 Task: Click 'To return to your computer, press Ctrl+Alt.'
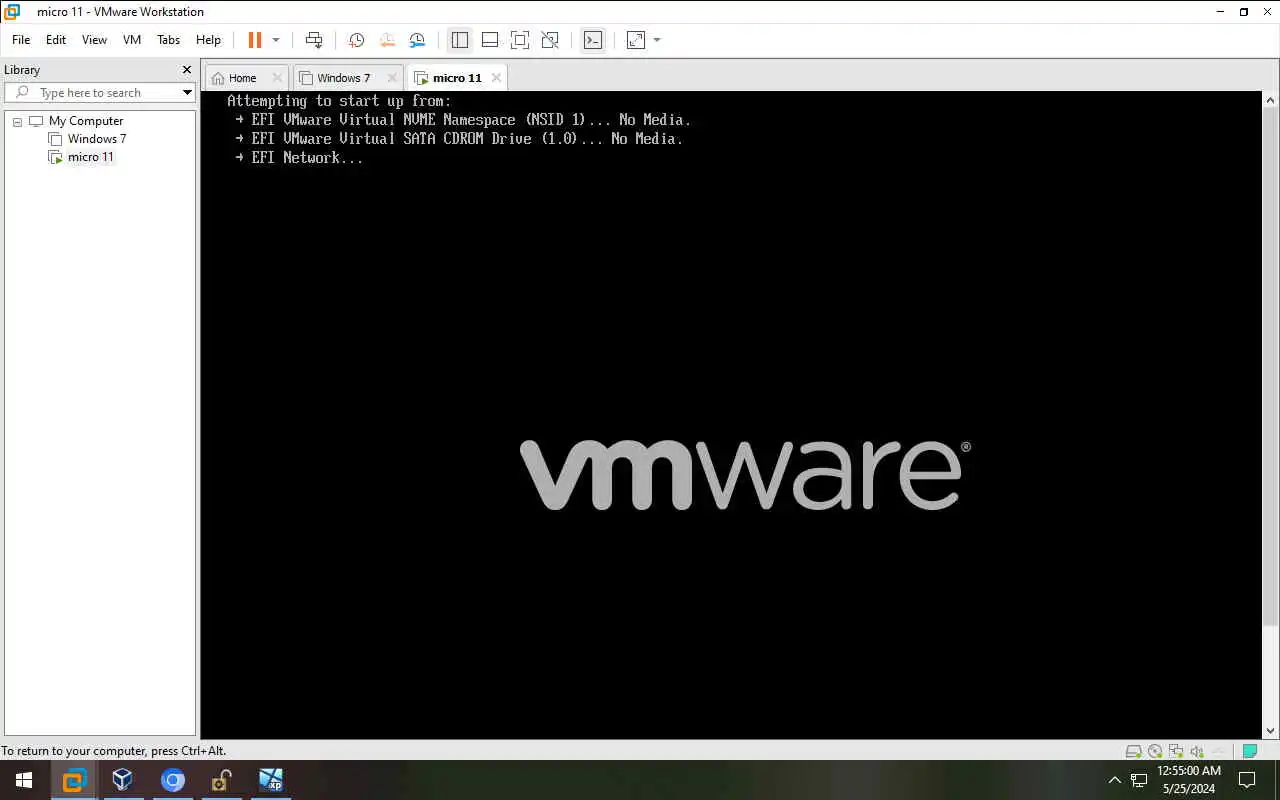pyautogui.click(x=114, y=751)
